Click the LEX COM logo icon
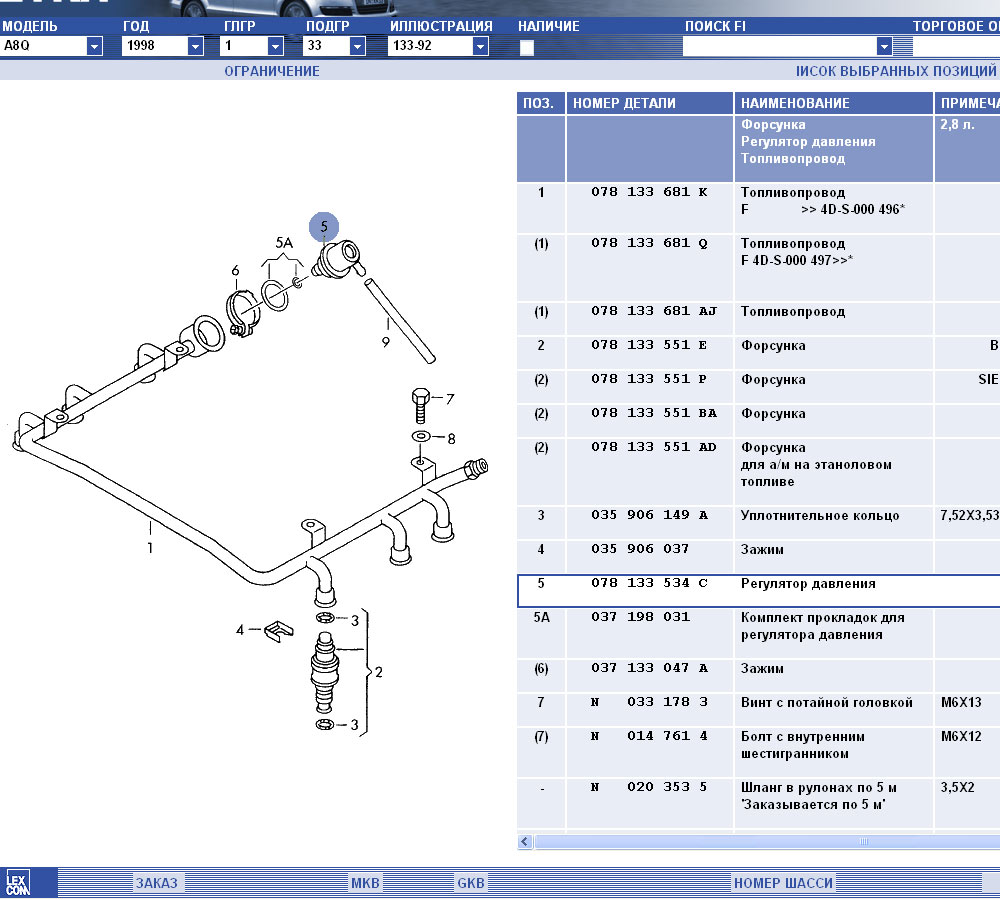Viewport: 1000px width, 900px height. pos(16,882)
